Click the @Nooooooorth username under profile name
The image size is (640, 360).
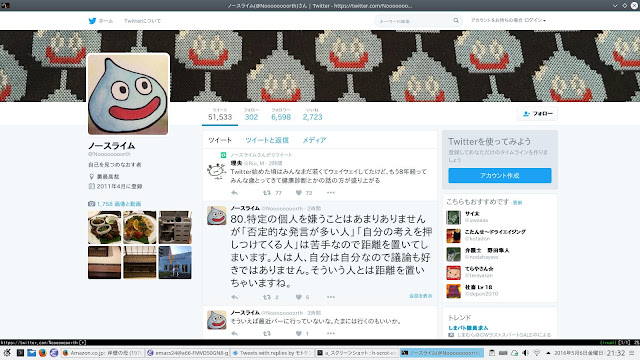109,154
